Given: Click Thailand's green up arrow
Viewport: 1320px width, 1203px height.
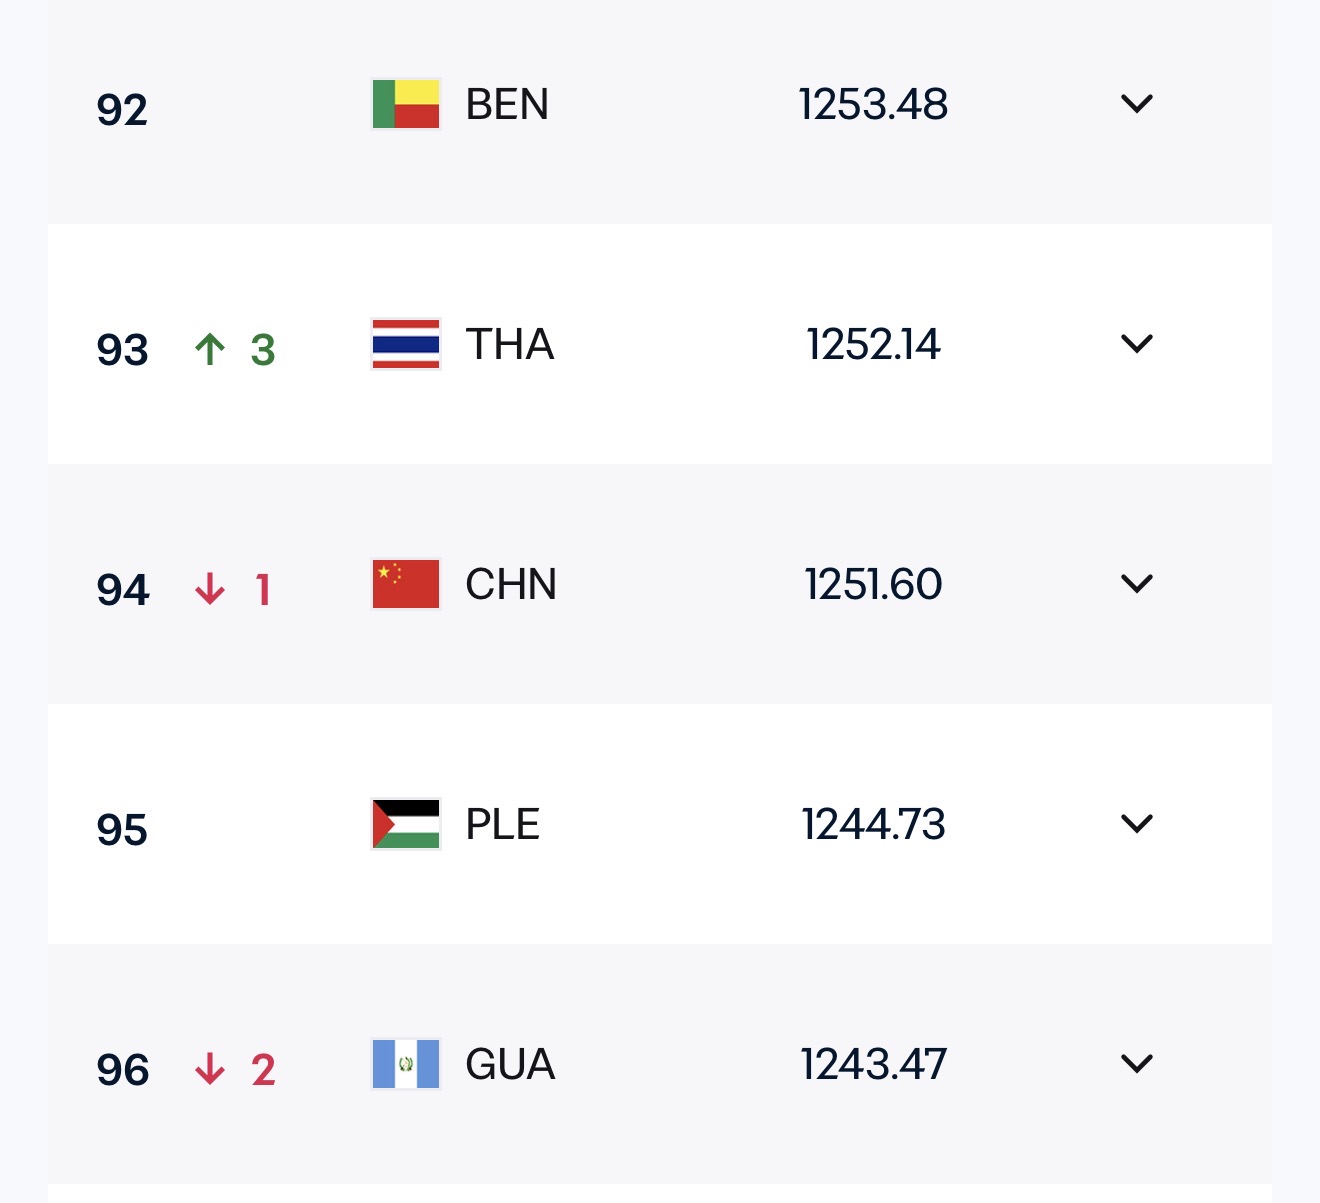Looking at the screenshot, I should point(210,349).
